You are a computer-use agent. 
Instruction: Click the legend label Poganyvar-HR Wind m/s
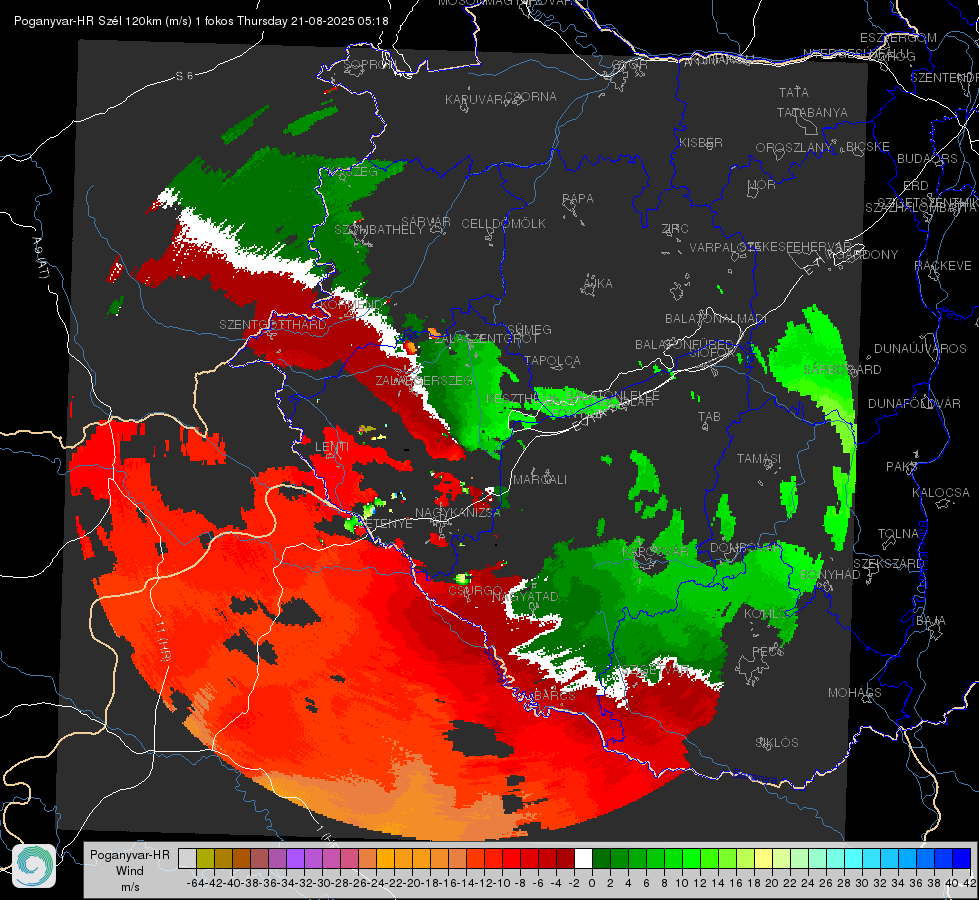tap(130, 871)
